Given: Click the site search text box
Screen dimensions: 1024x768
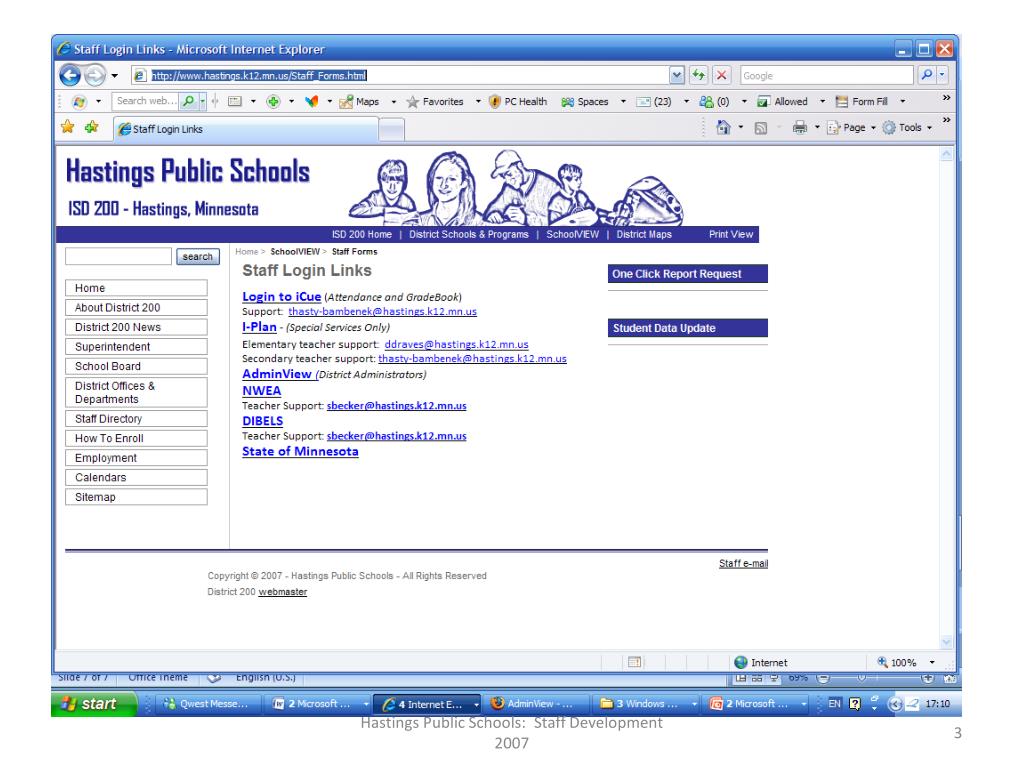Looking at the screenshot, I should [x=118, y=257].
